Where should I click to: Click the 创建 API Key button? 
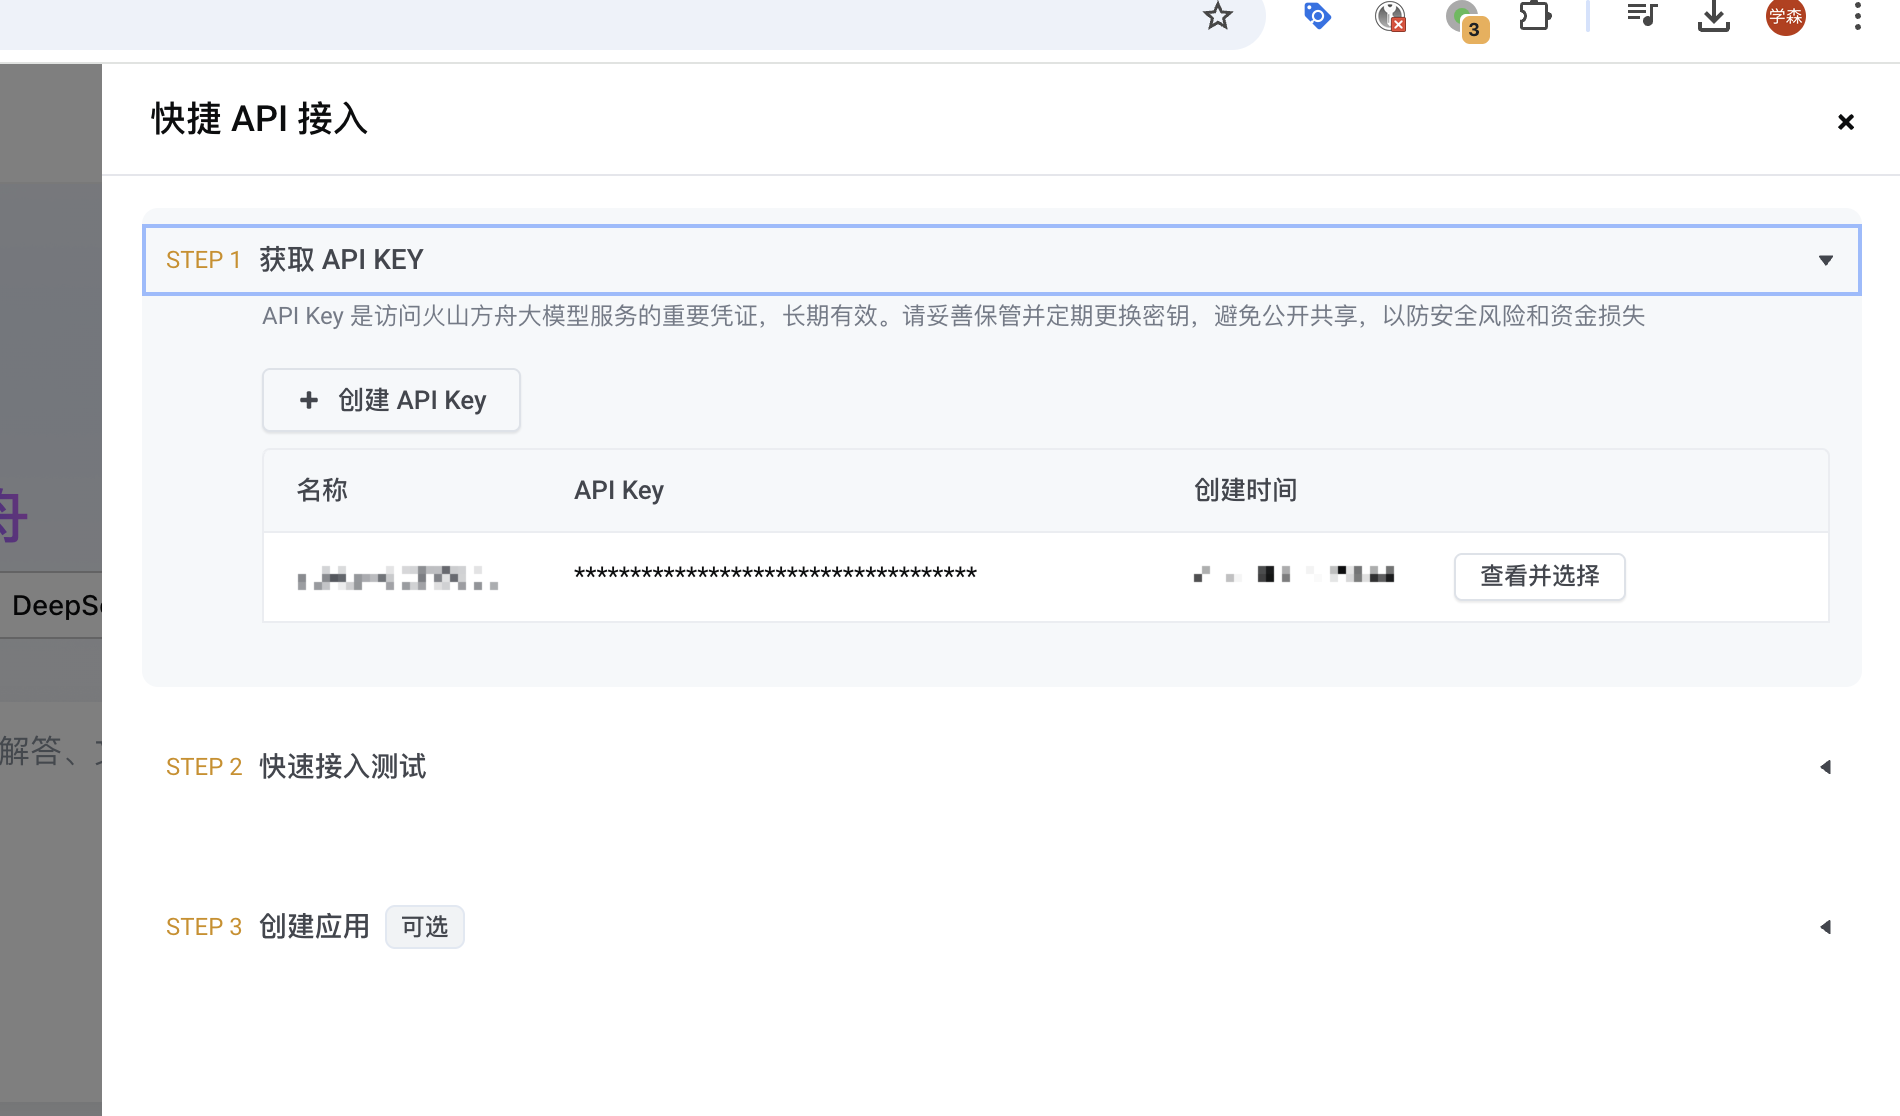pos(391,400)
